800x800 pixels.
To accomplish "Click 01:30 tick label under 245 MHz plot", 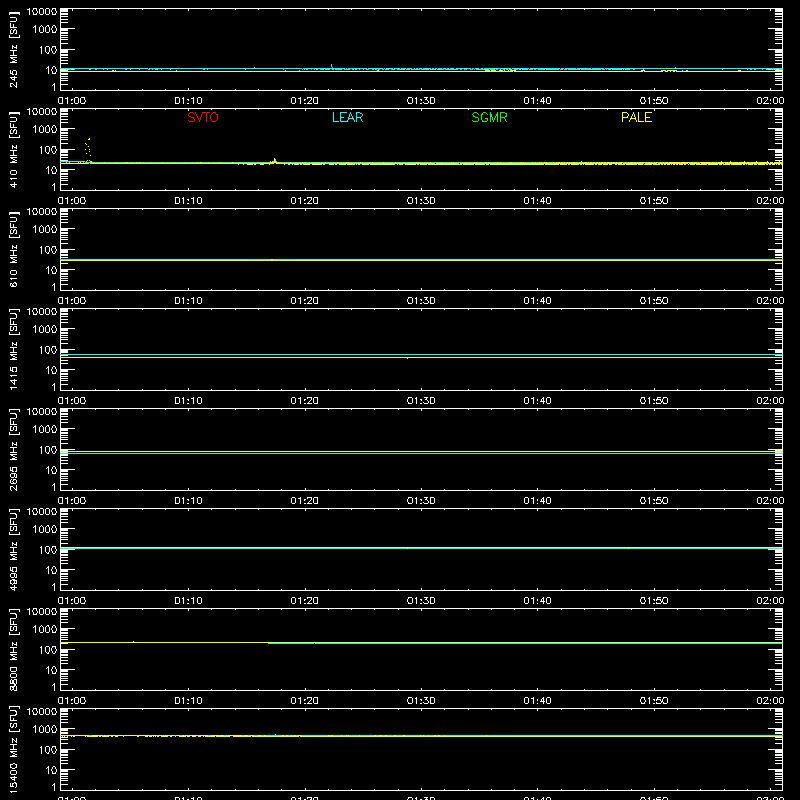I will (x=421, y=101).
